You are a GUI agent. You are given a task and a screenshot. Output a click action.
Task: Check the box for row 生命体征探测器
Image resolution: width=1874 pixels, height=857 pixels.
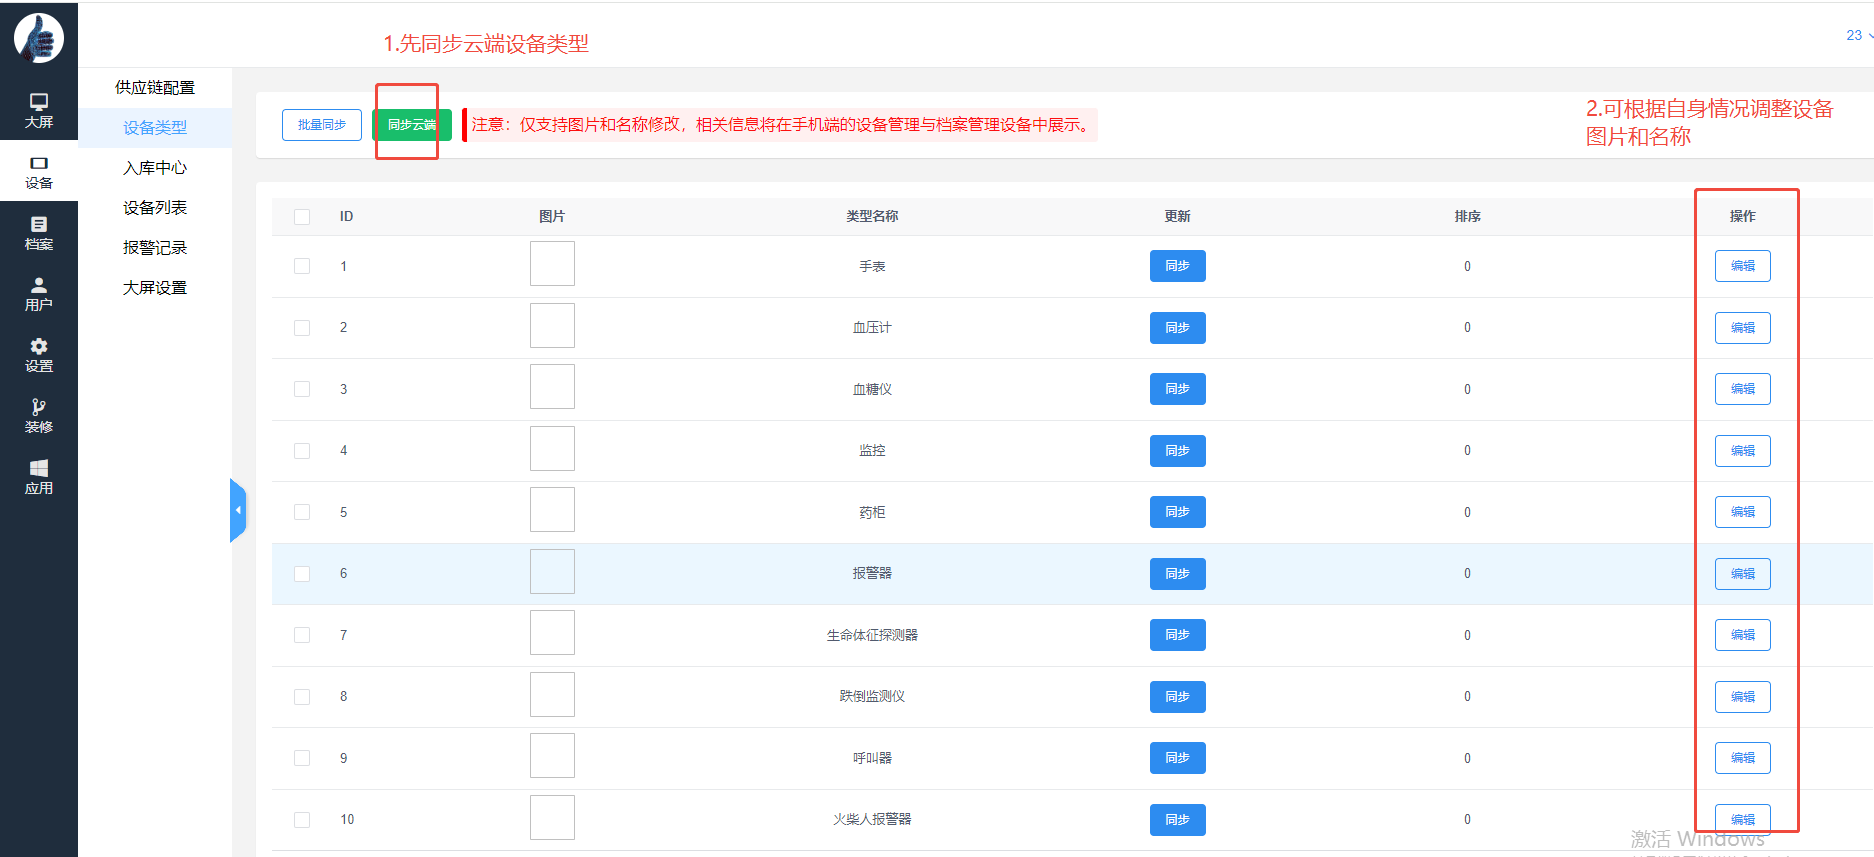click(302, 635)
